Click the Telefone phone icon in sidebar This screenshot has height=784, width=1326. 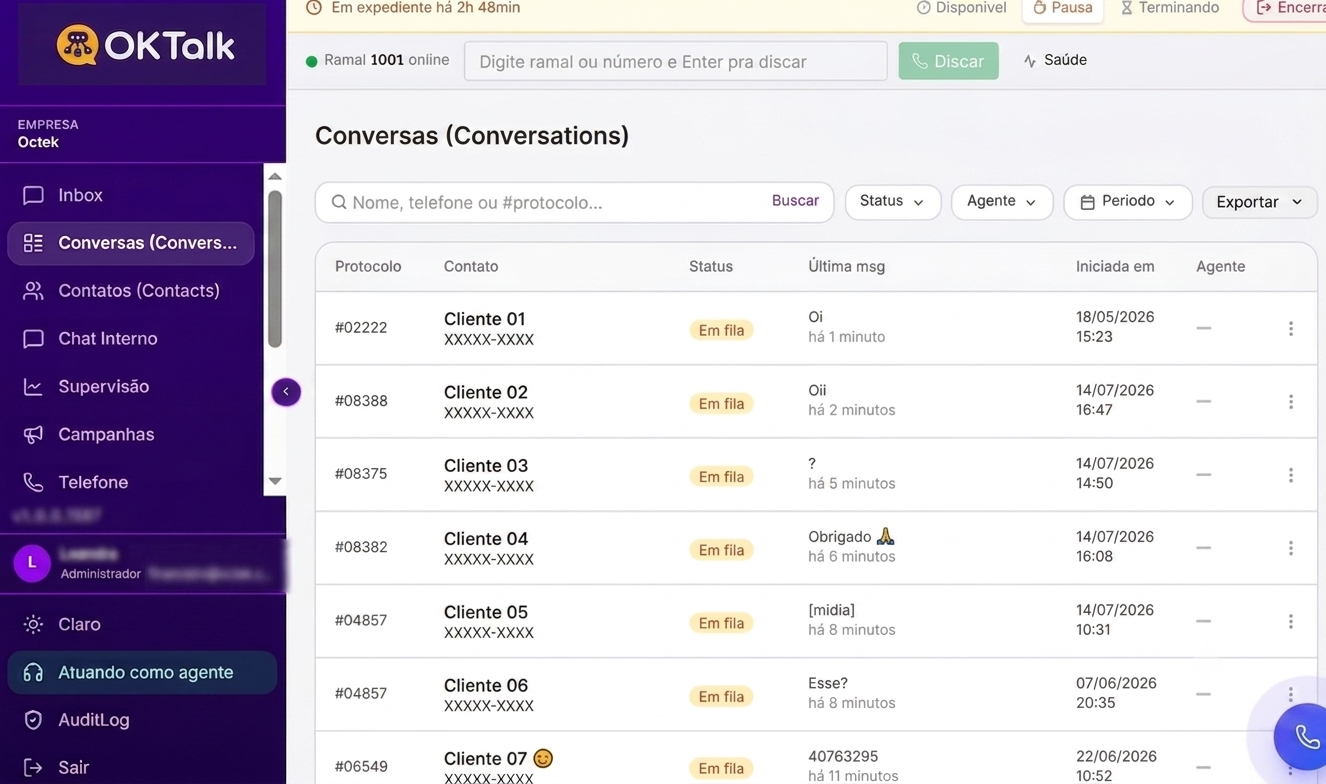click(x=33, y=483)
